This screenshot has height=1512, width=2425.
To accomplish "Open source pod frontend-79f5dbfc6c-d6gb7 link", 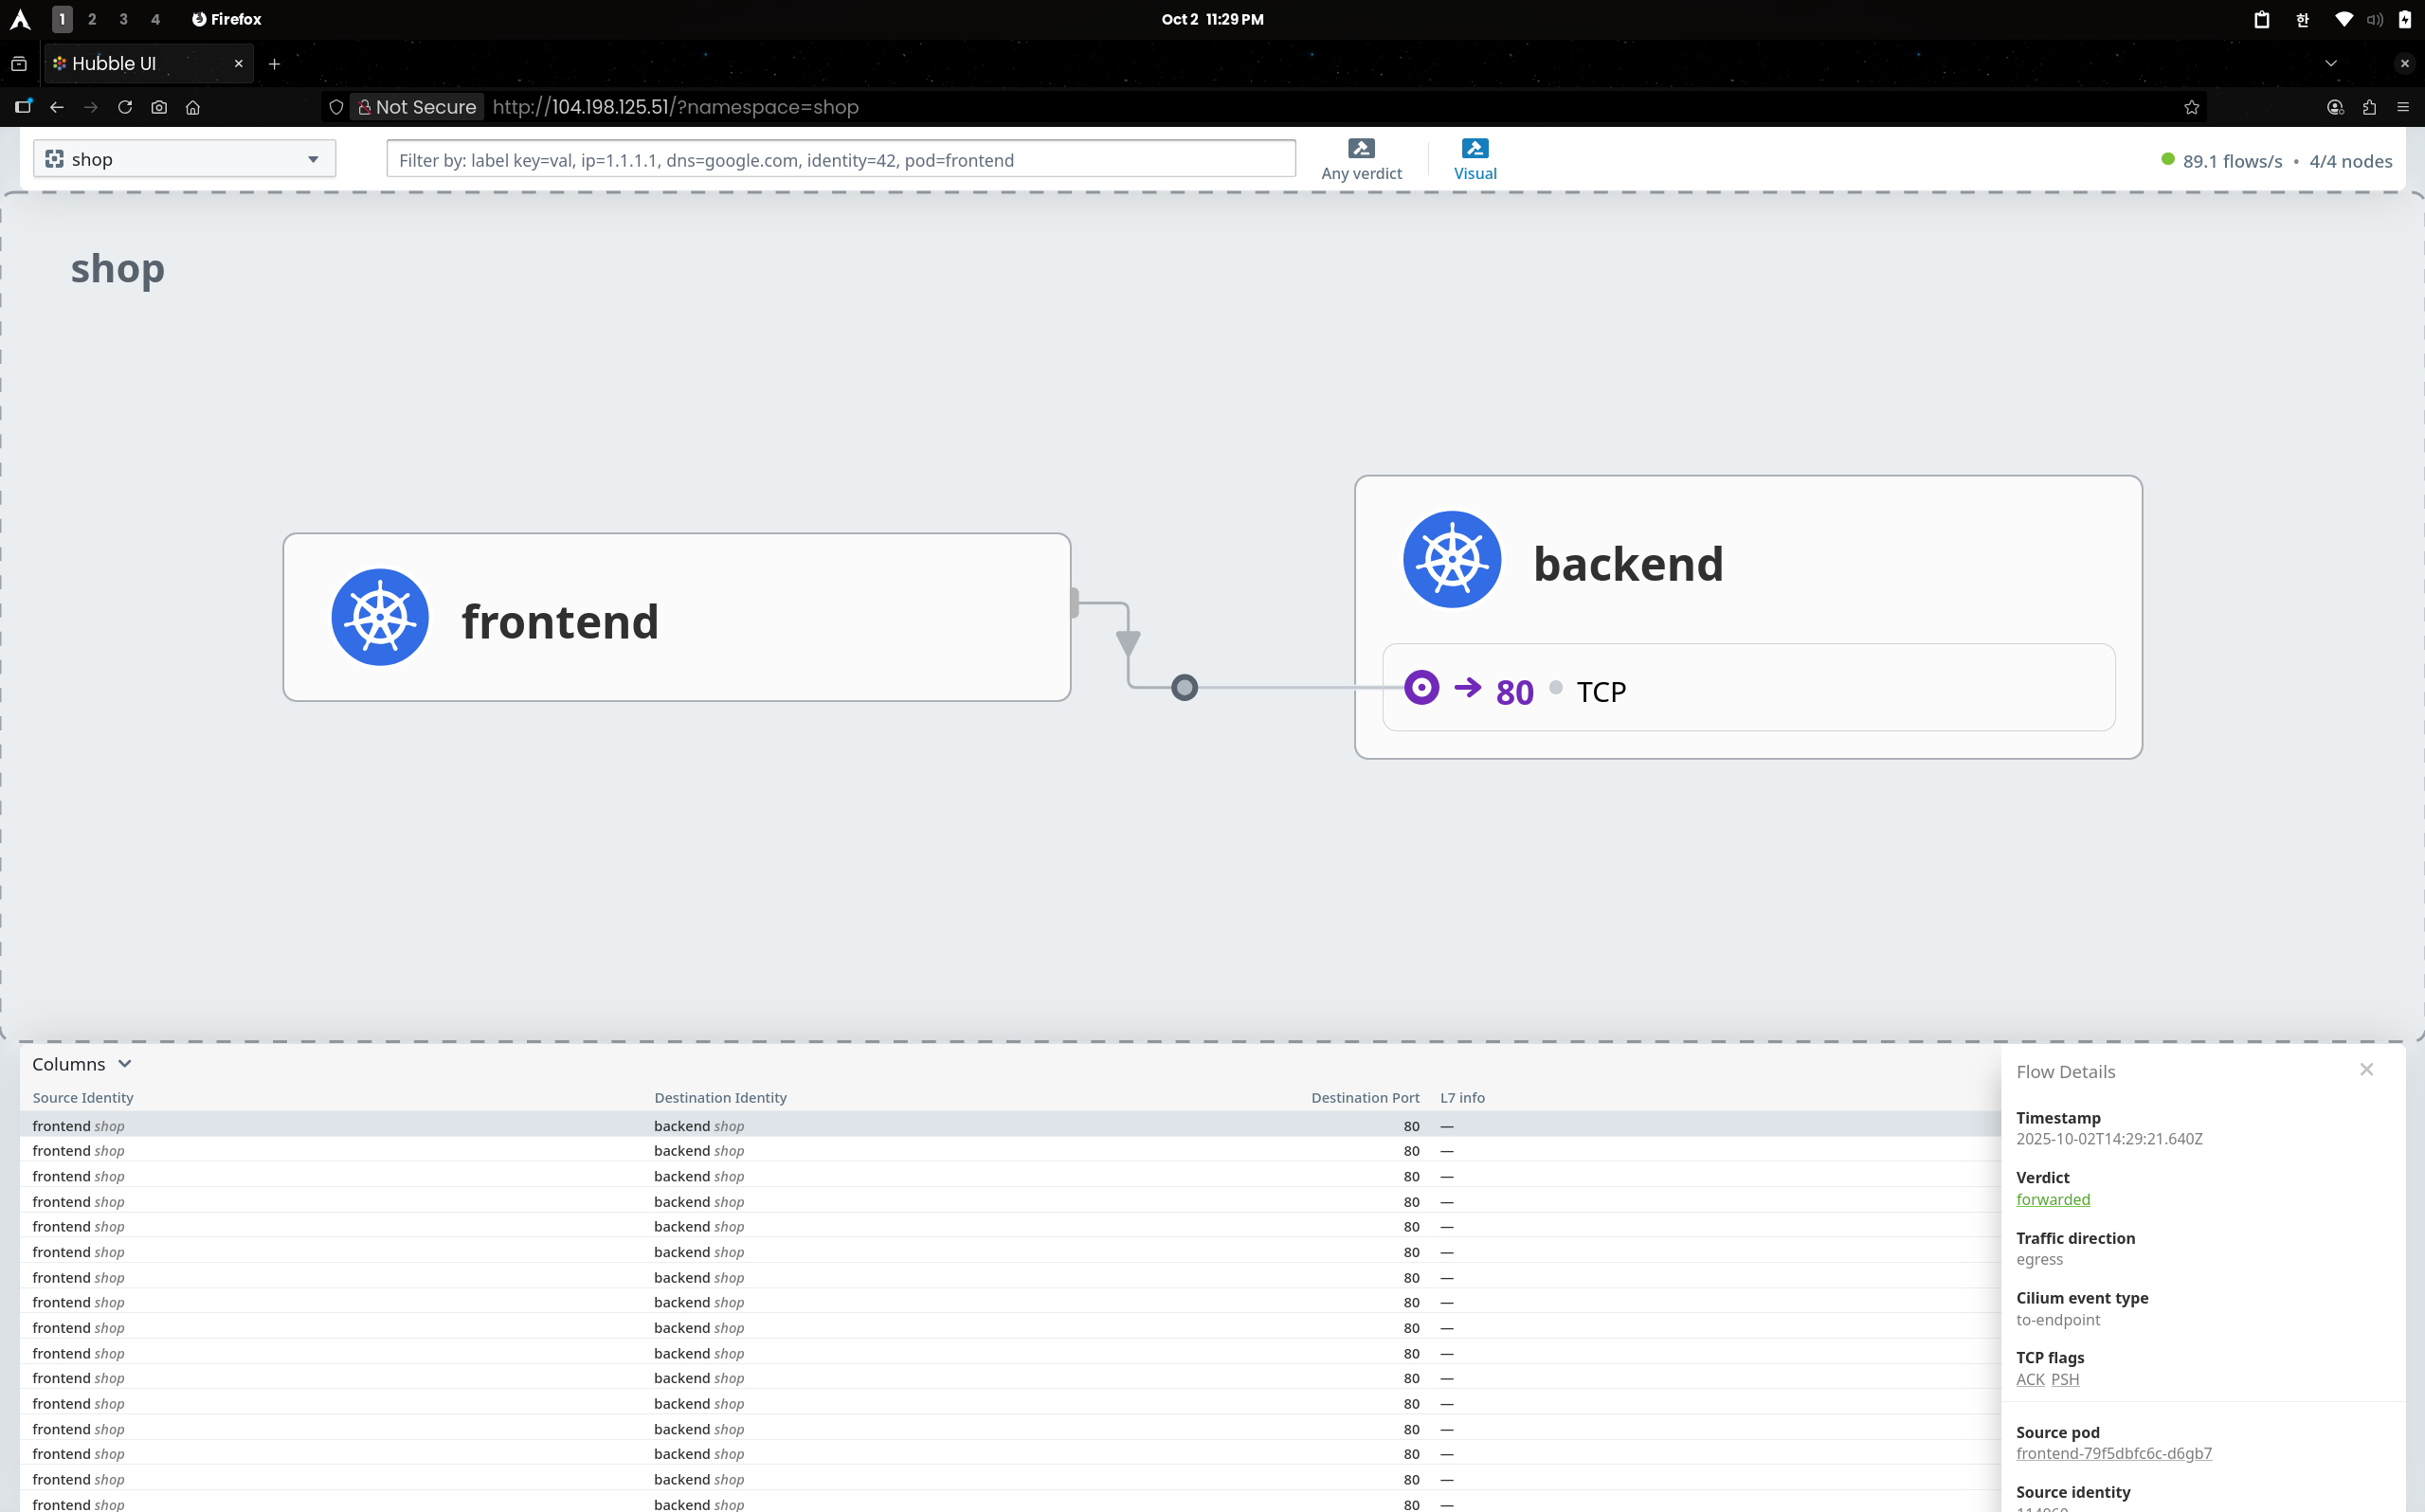I will point(2113,1453).
